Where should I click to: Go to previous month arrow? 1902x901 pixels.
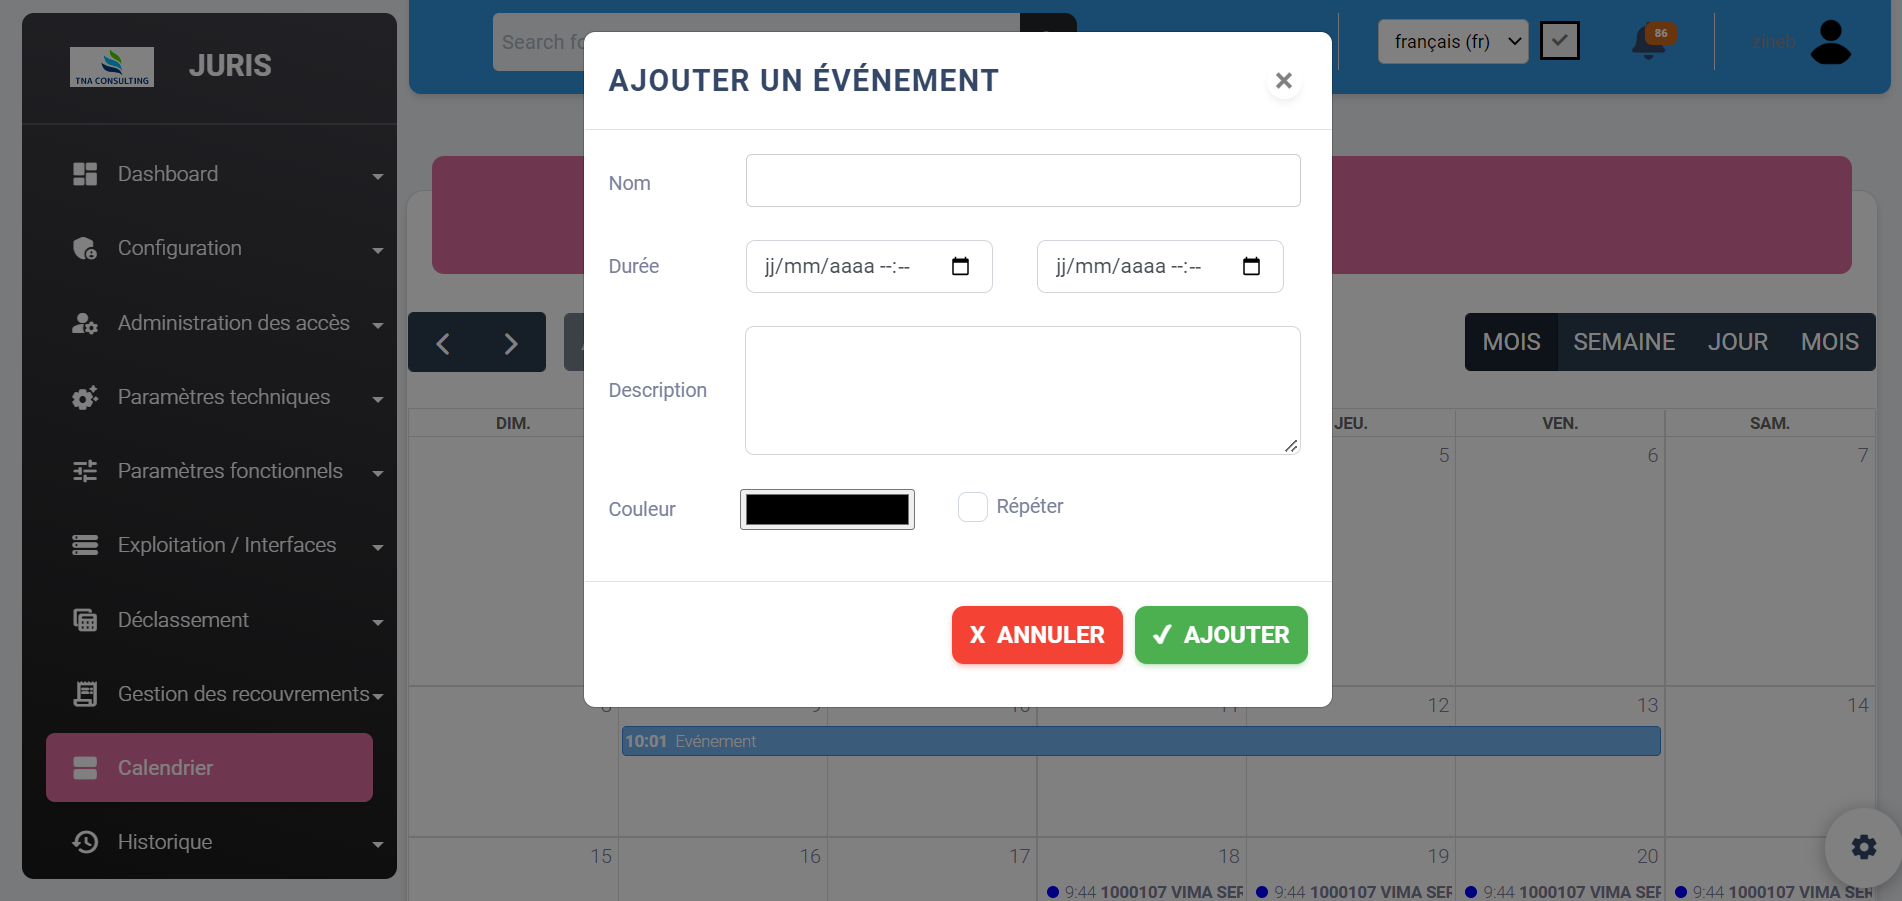click(x=443, y=343)
